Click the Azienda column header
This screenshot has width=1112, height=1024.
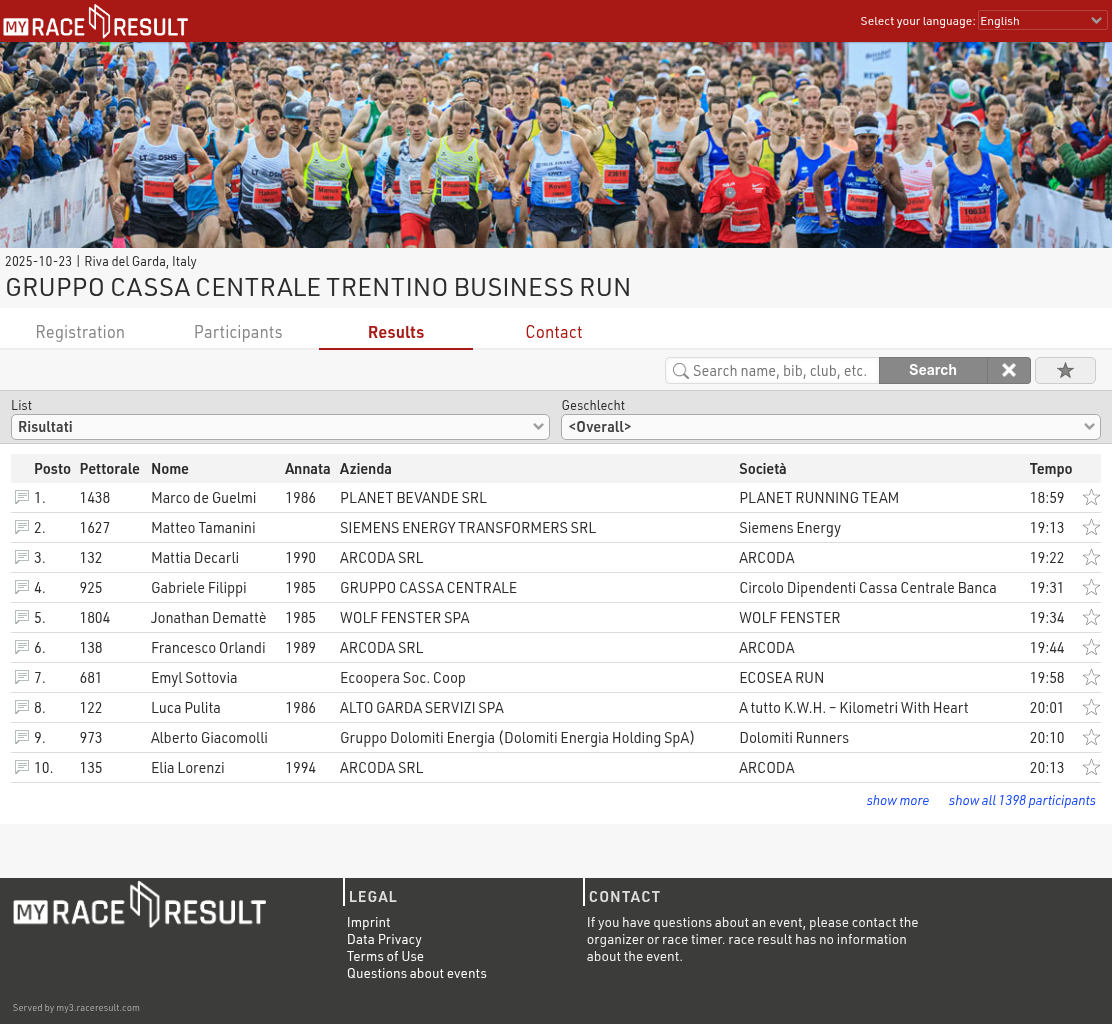(x=365, y=469)
